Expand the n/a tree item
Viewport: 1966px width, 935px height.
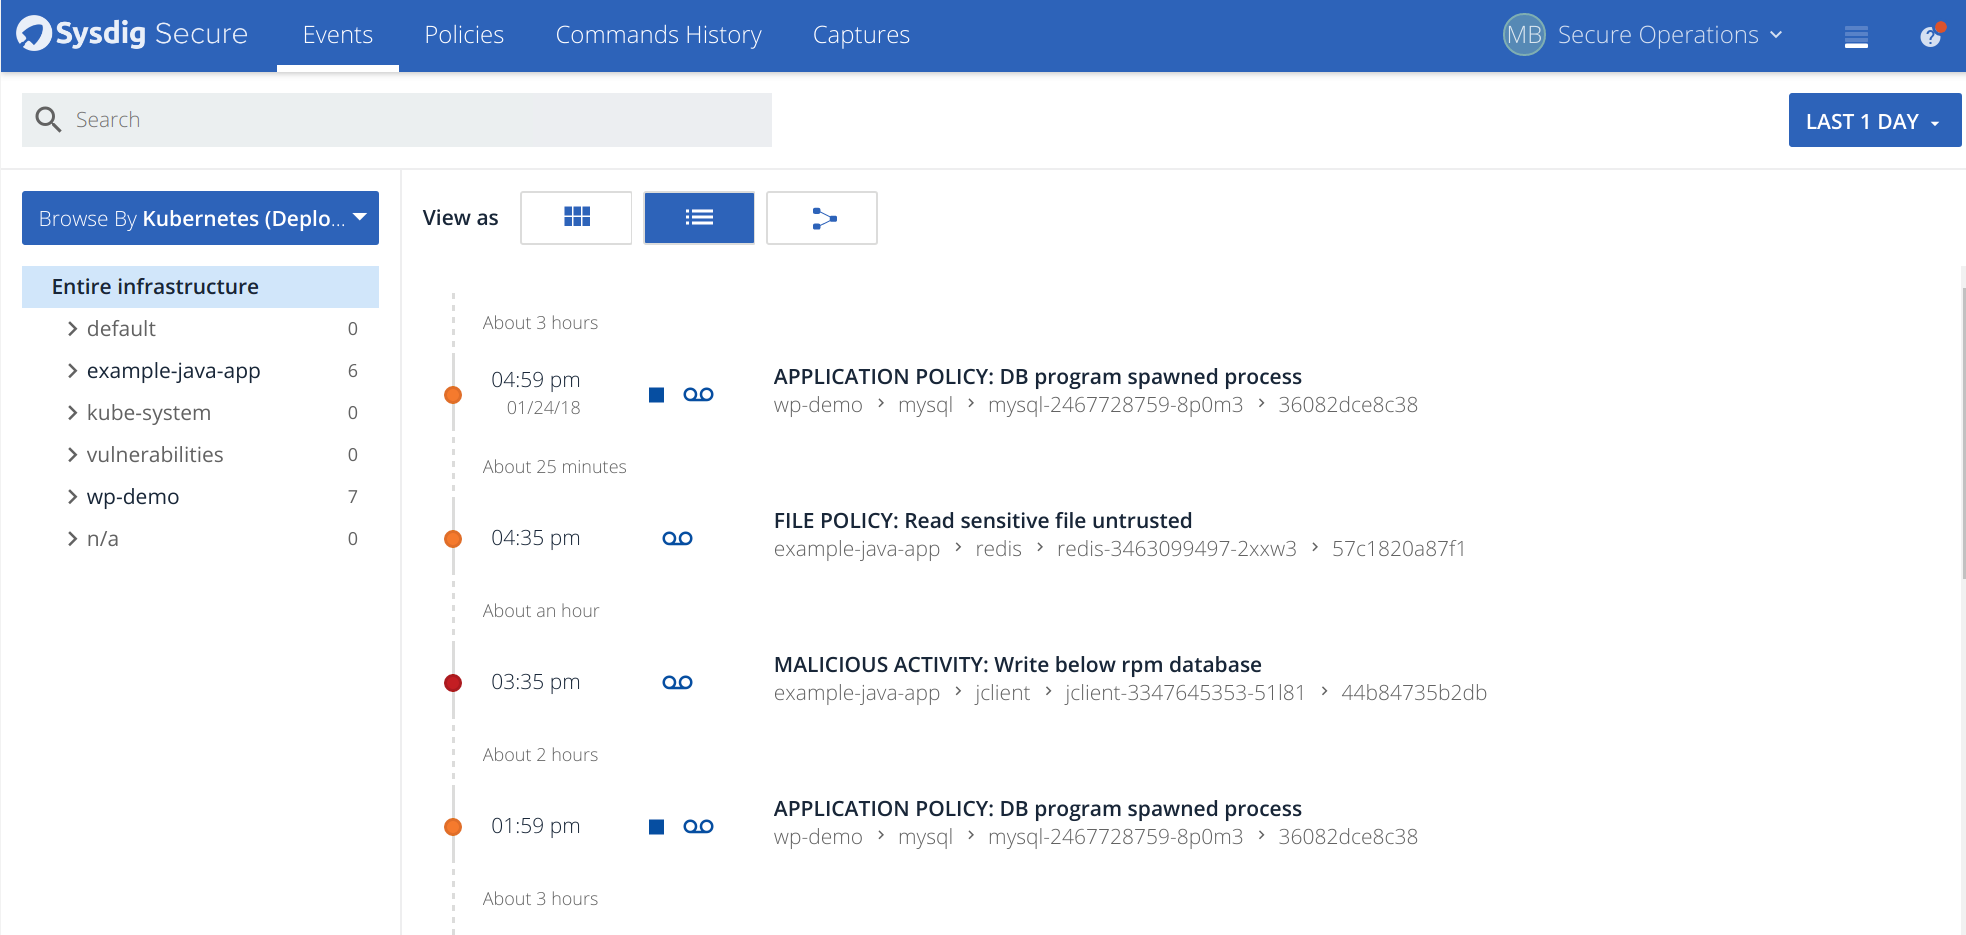click(x=72, y=539)
